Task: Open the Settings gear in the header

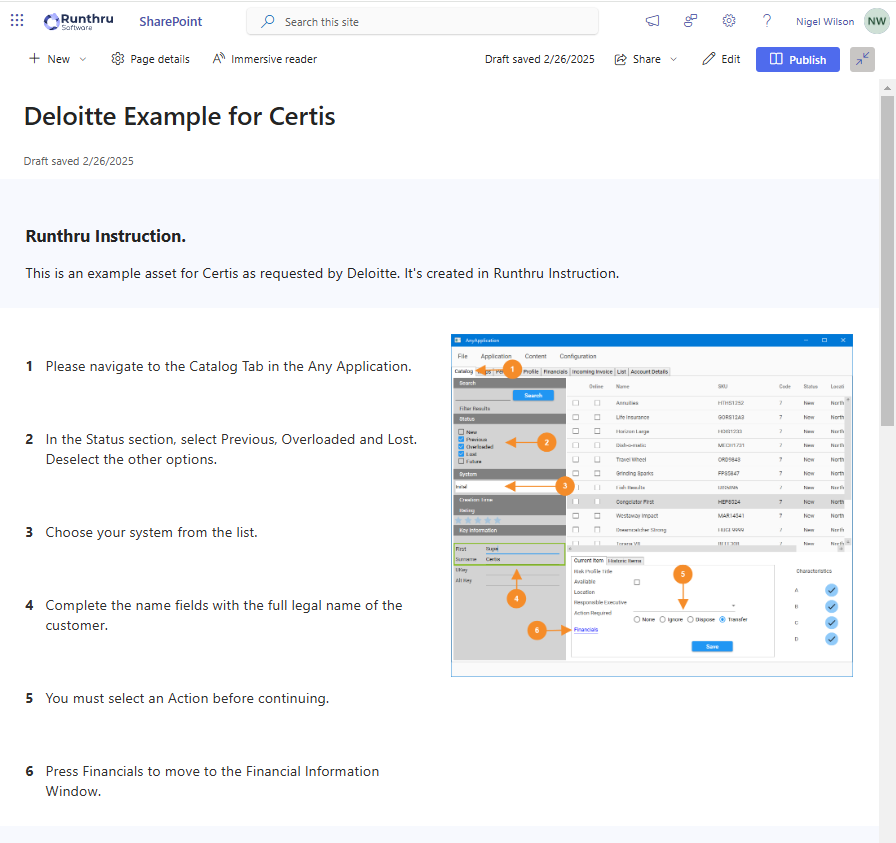Action: pyautogui.click(x=729, y=21)
